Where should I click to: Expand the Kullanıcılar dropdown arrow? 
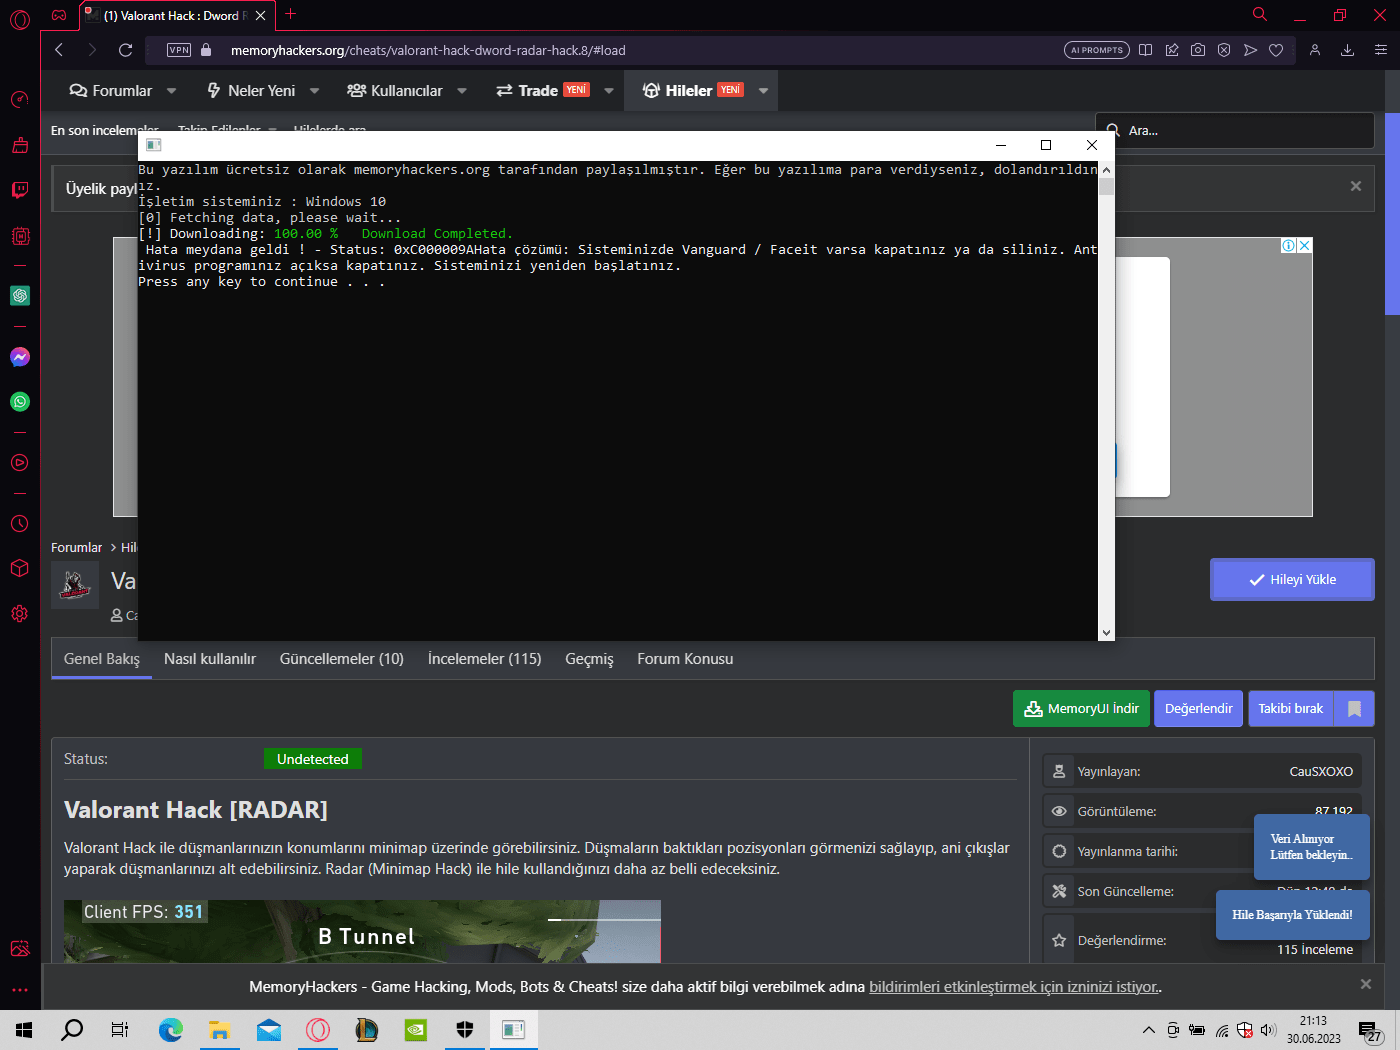462,91
